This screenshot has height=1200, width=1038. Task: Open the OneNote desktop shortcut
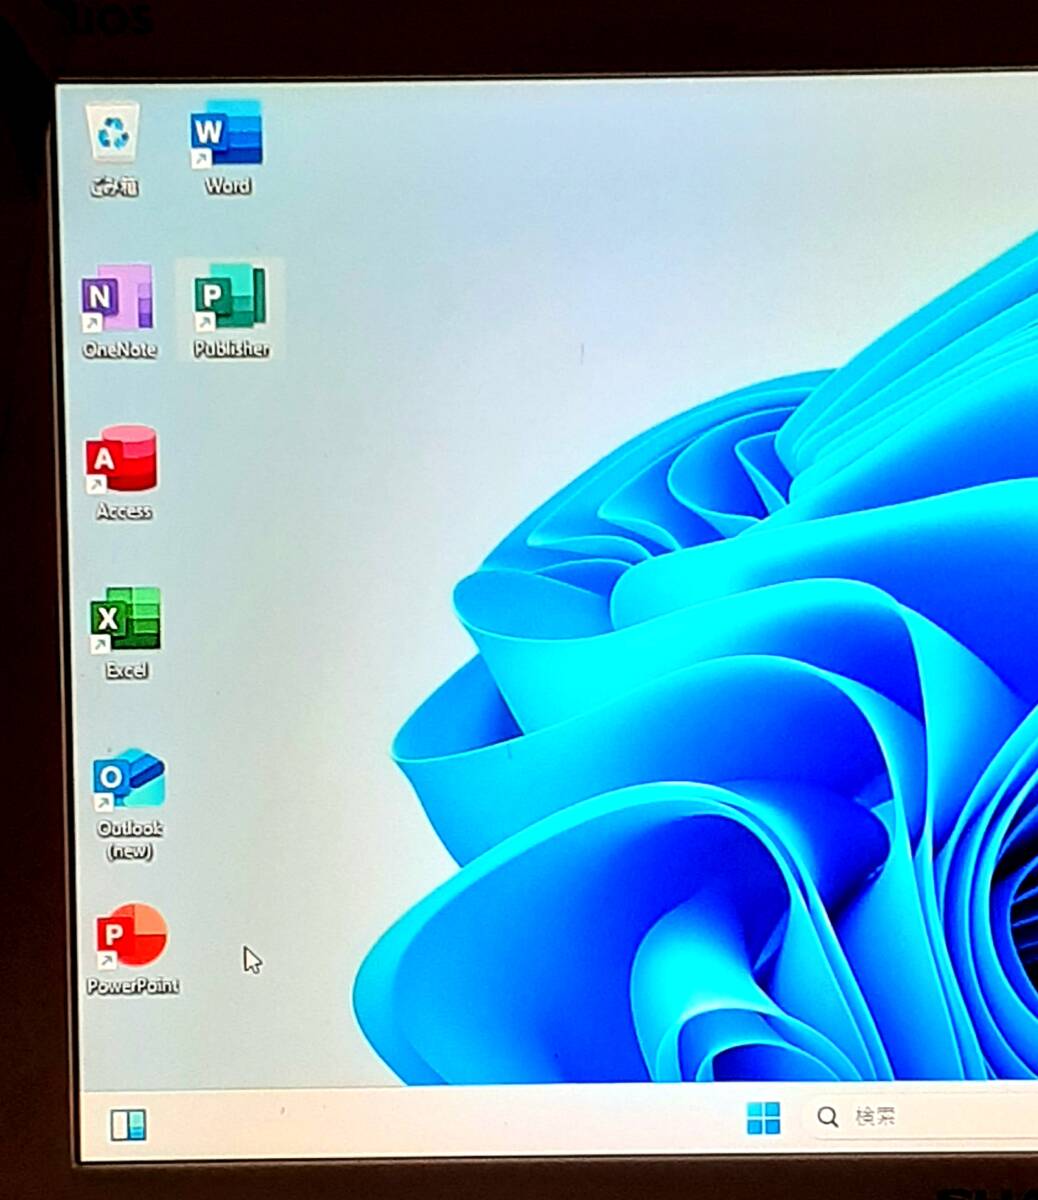tap(119, 311)
